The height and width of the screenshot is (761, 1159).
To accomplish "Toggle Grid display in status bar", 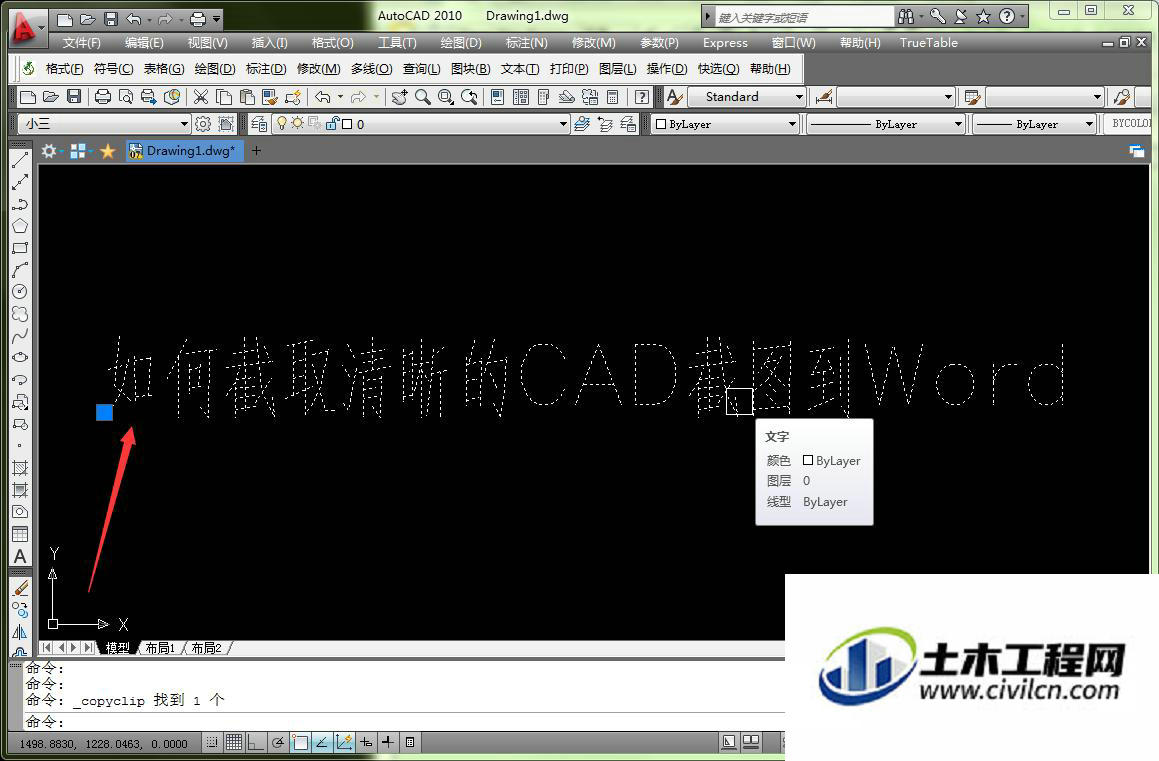I will coord(234,743).
